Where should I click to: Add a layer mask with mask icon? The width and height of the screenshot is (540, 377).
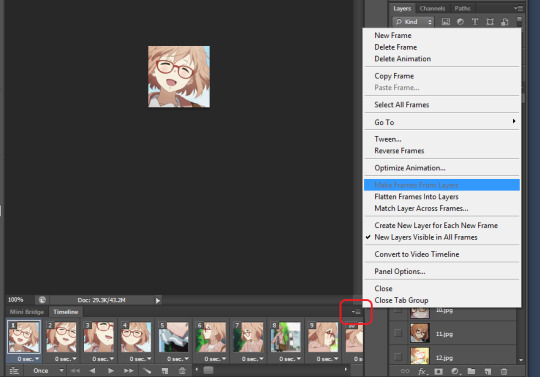coord(438,371)
